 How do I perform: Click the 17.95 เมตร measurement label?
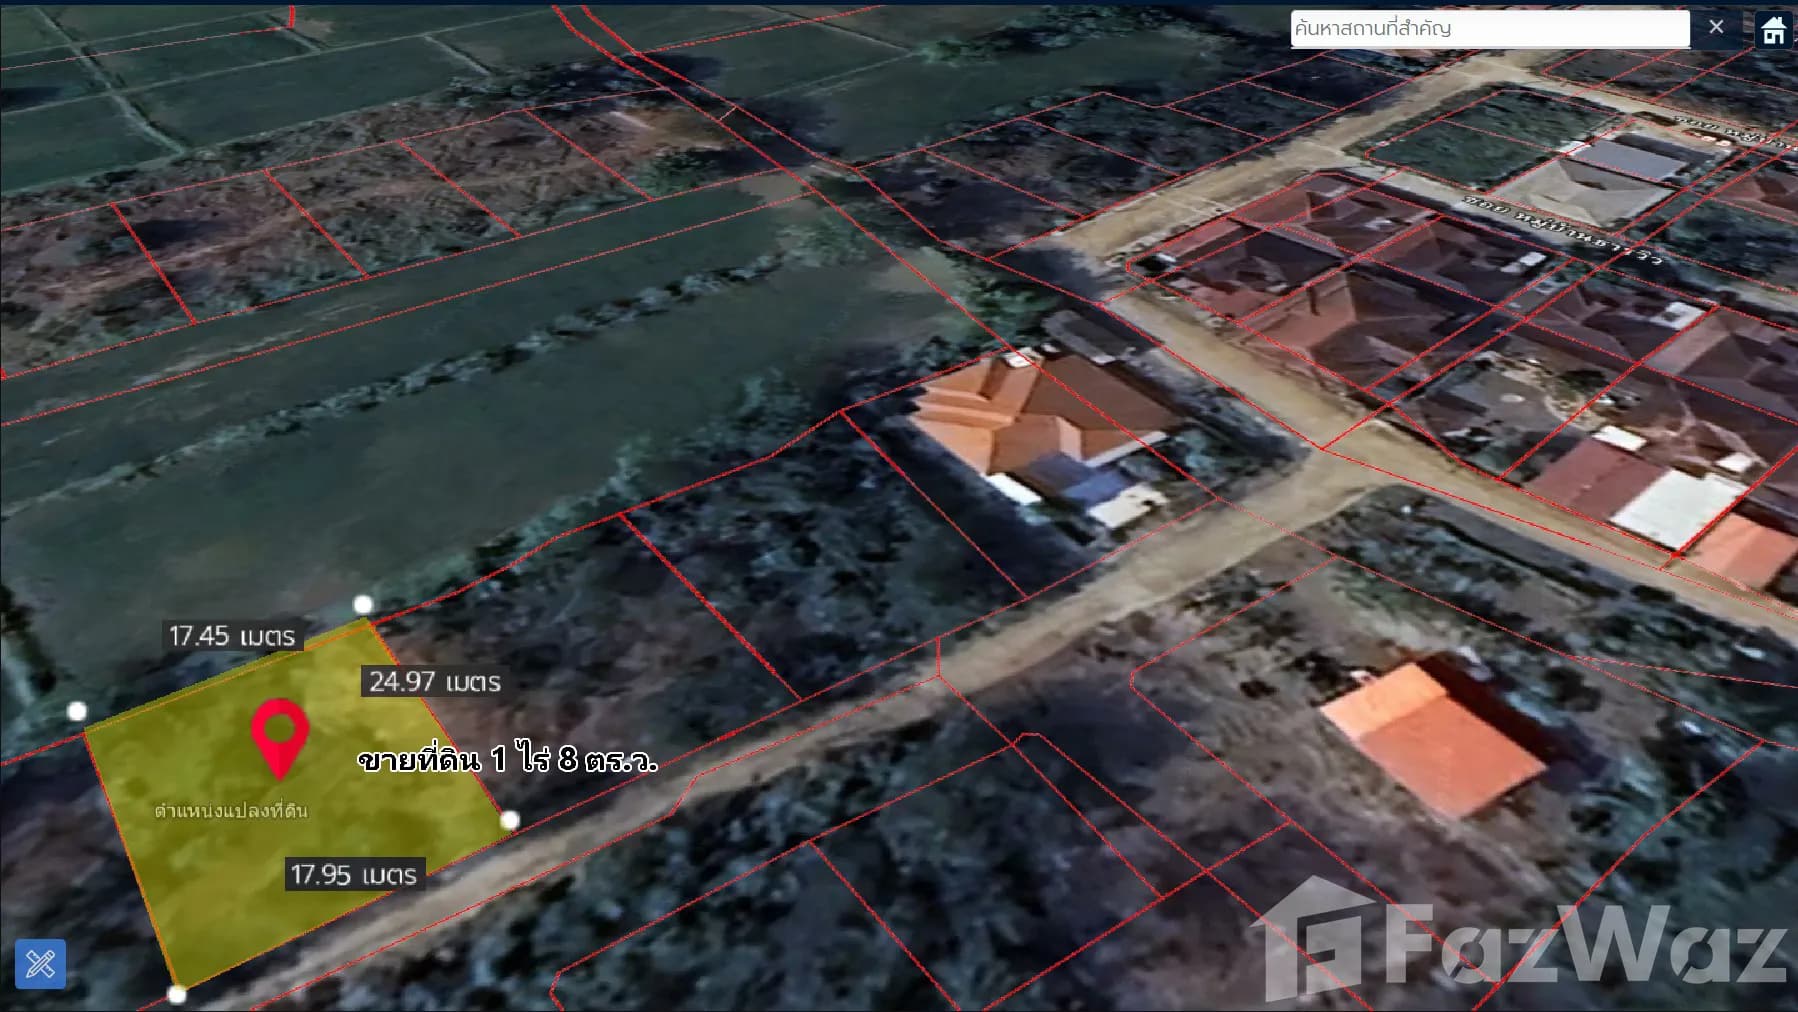click(353, 875)
